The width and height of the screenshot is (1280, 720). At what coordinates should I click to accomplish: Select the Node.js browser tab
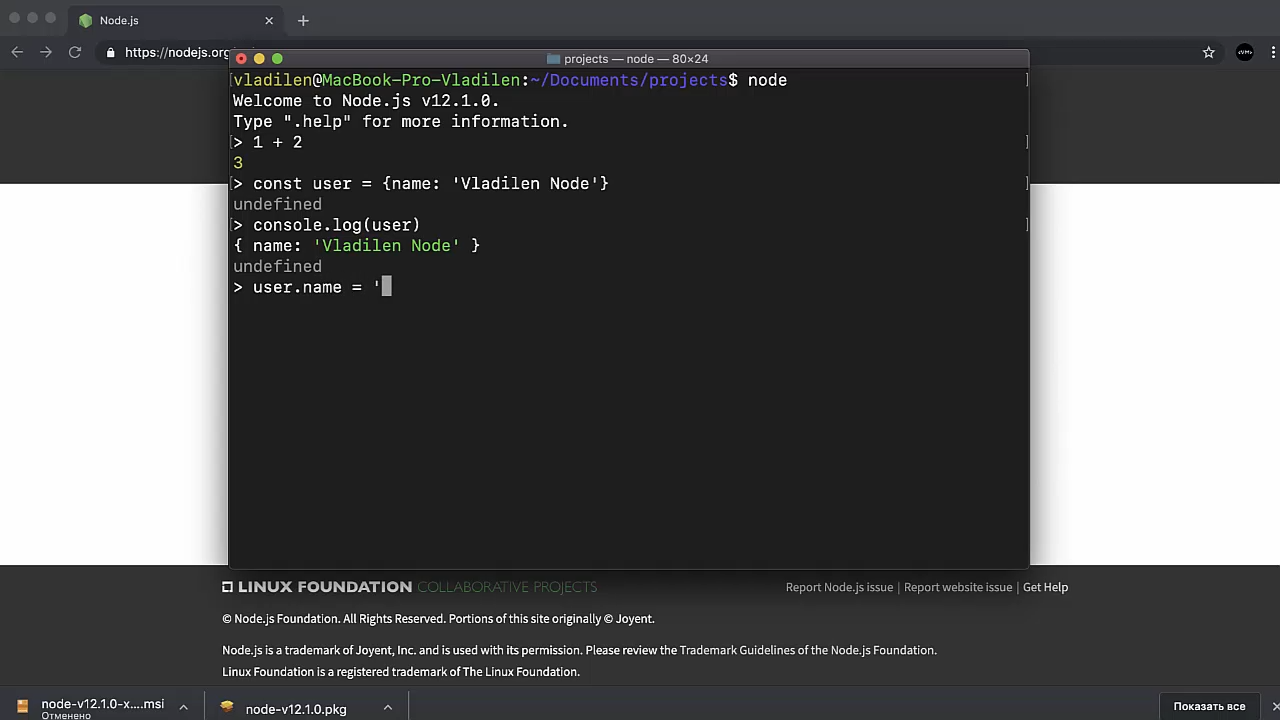tap(177, 20)
